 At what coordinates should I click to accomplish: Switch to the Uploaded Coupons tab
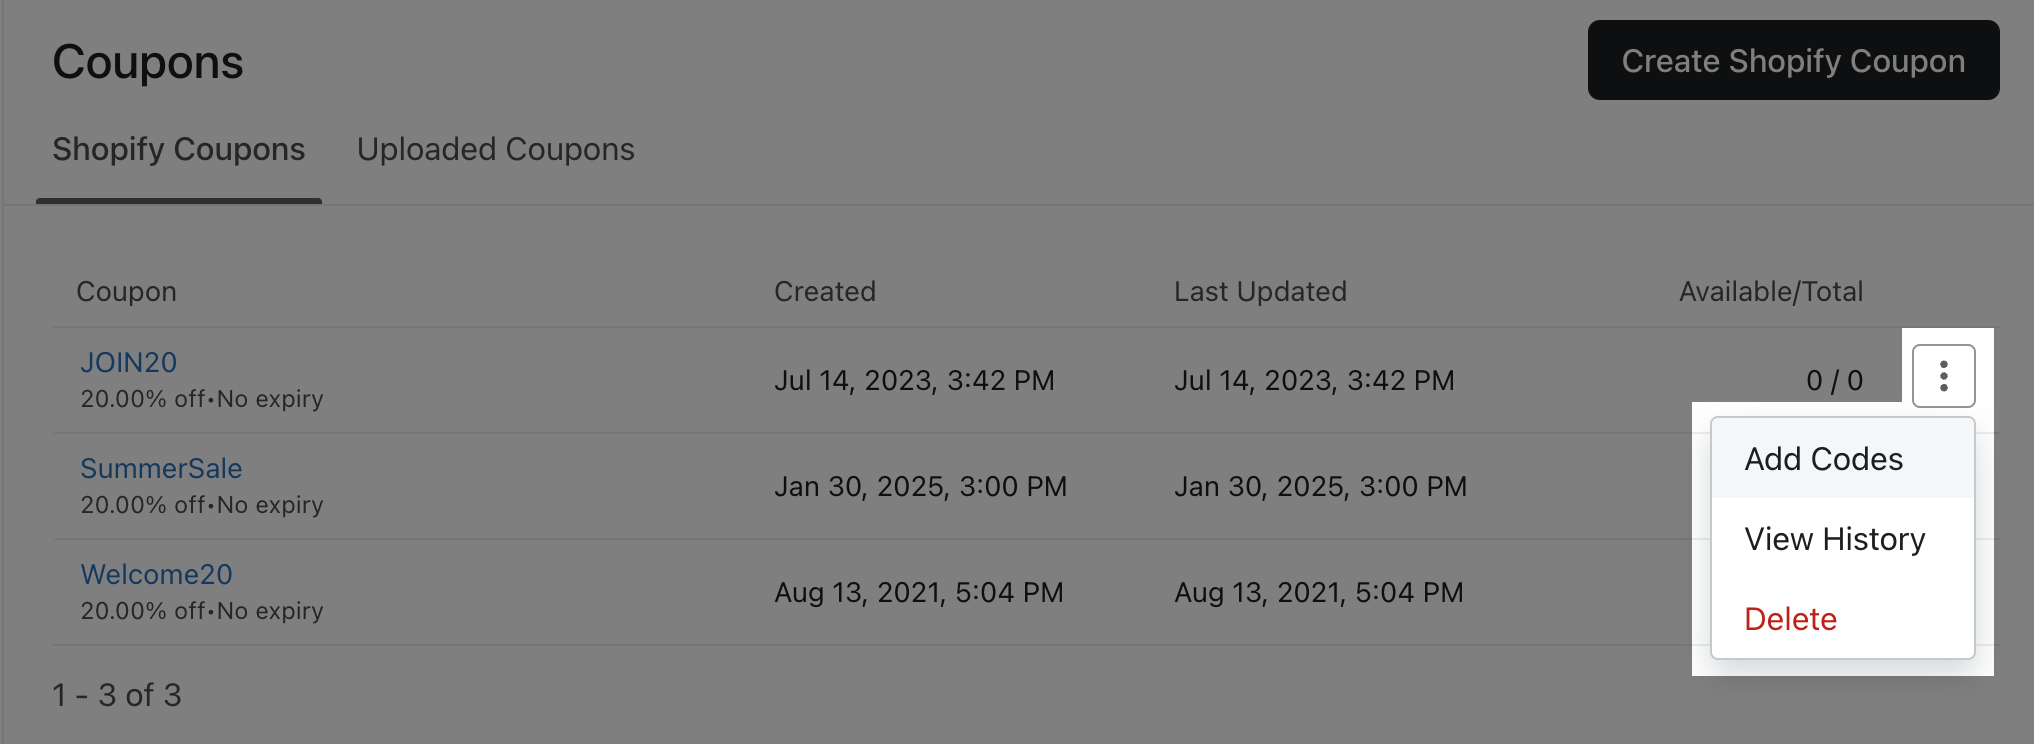pos(495,148)
